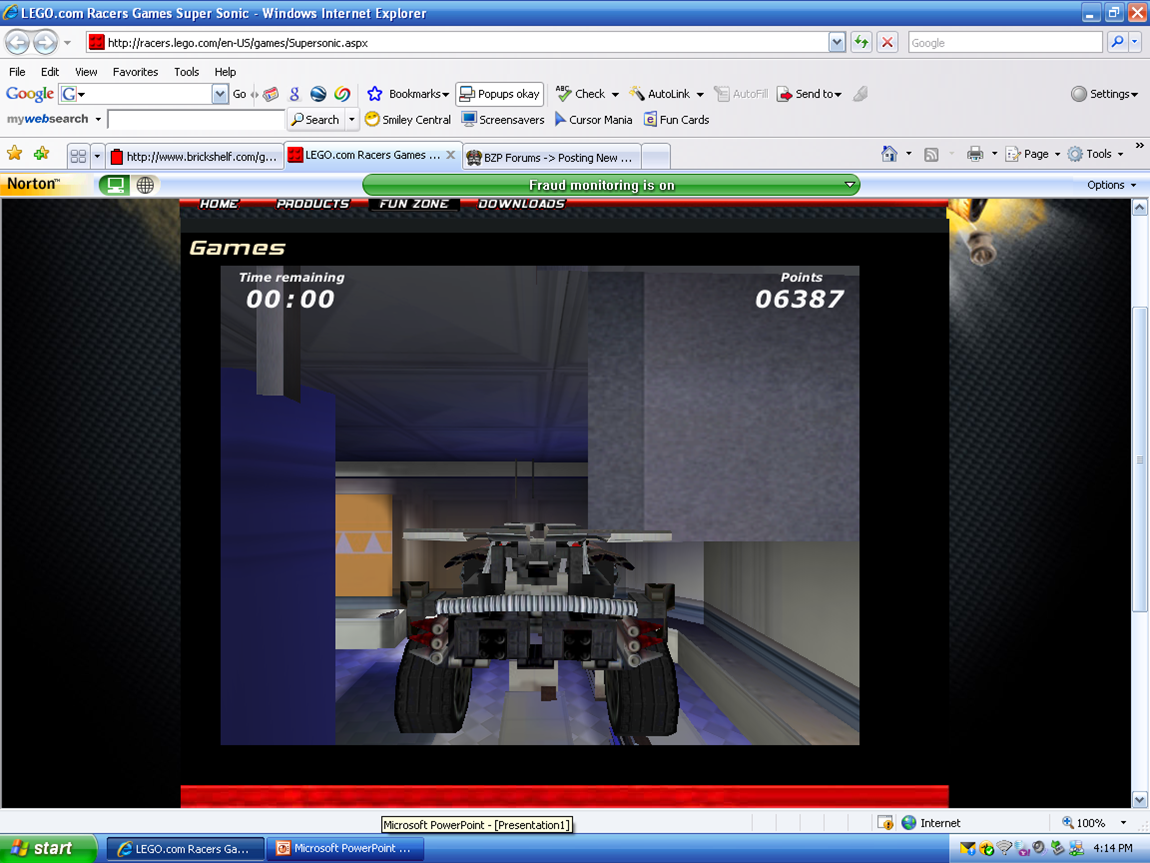Click the mywebsearch Search magnifier icon
The height and width of the screenshot is (863, 1150).
[x=300, y=119]
